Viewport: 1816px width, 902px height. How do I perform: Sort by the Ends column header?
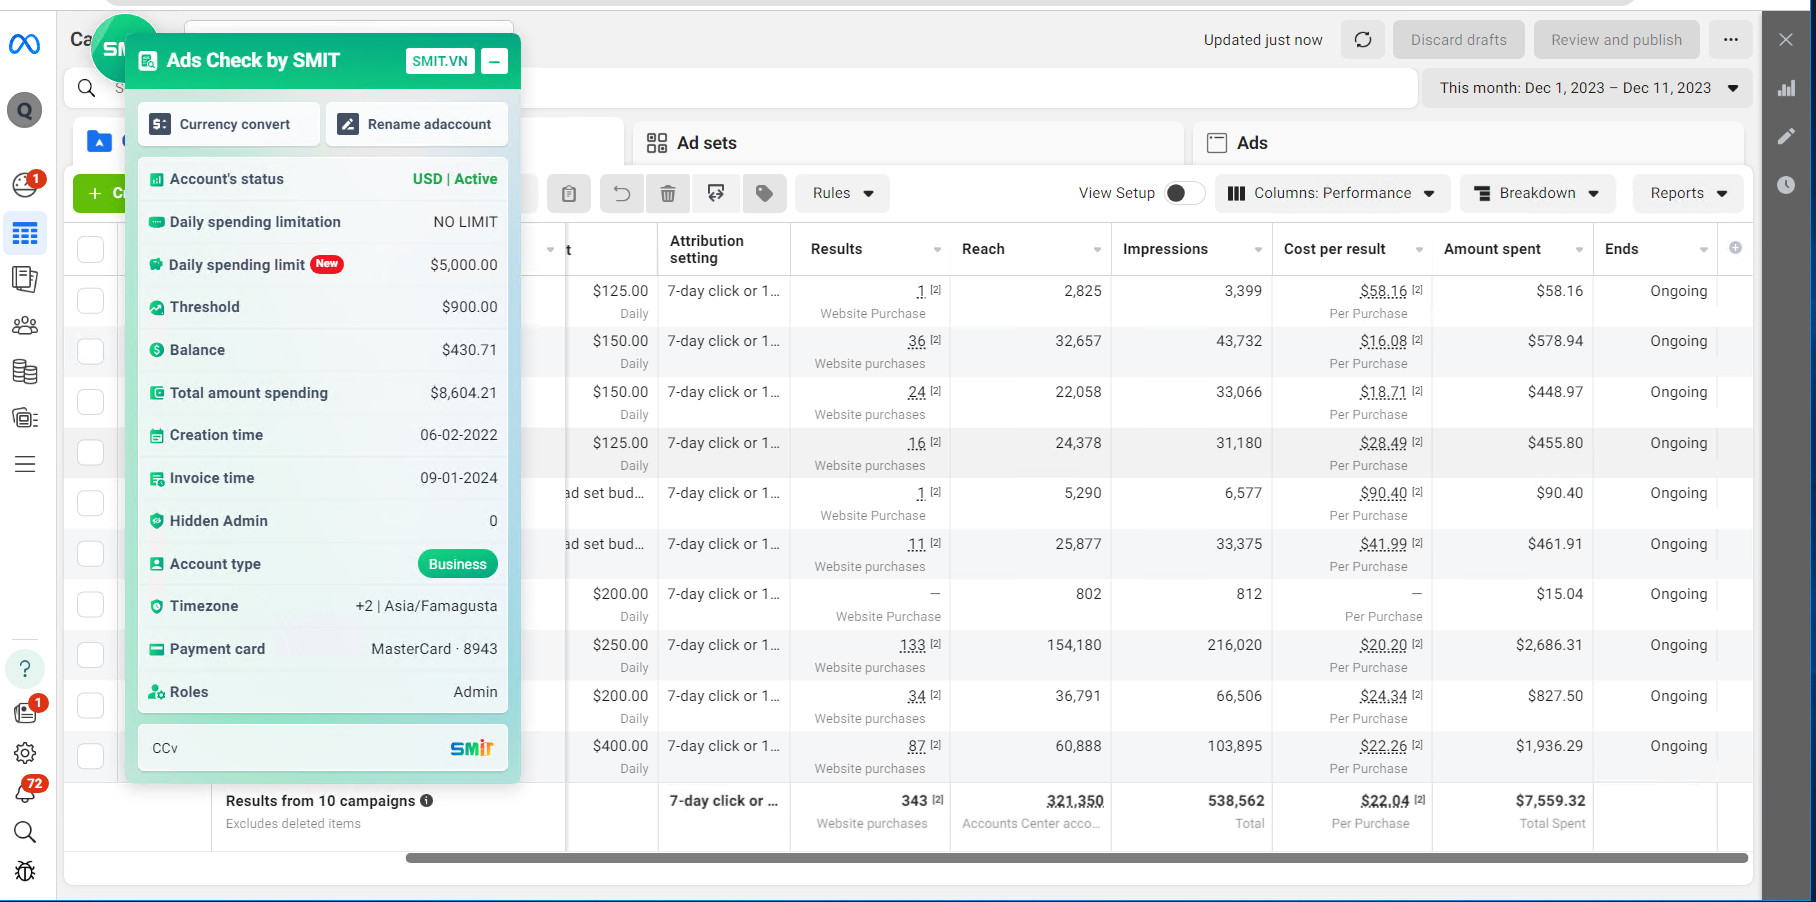coord(1621,249)
